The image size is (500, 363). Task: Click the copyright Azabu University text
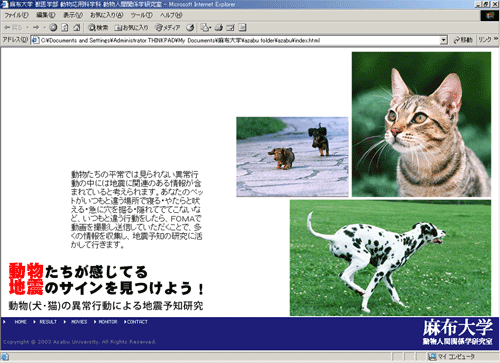click(79, 342)
